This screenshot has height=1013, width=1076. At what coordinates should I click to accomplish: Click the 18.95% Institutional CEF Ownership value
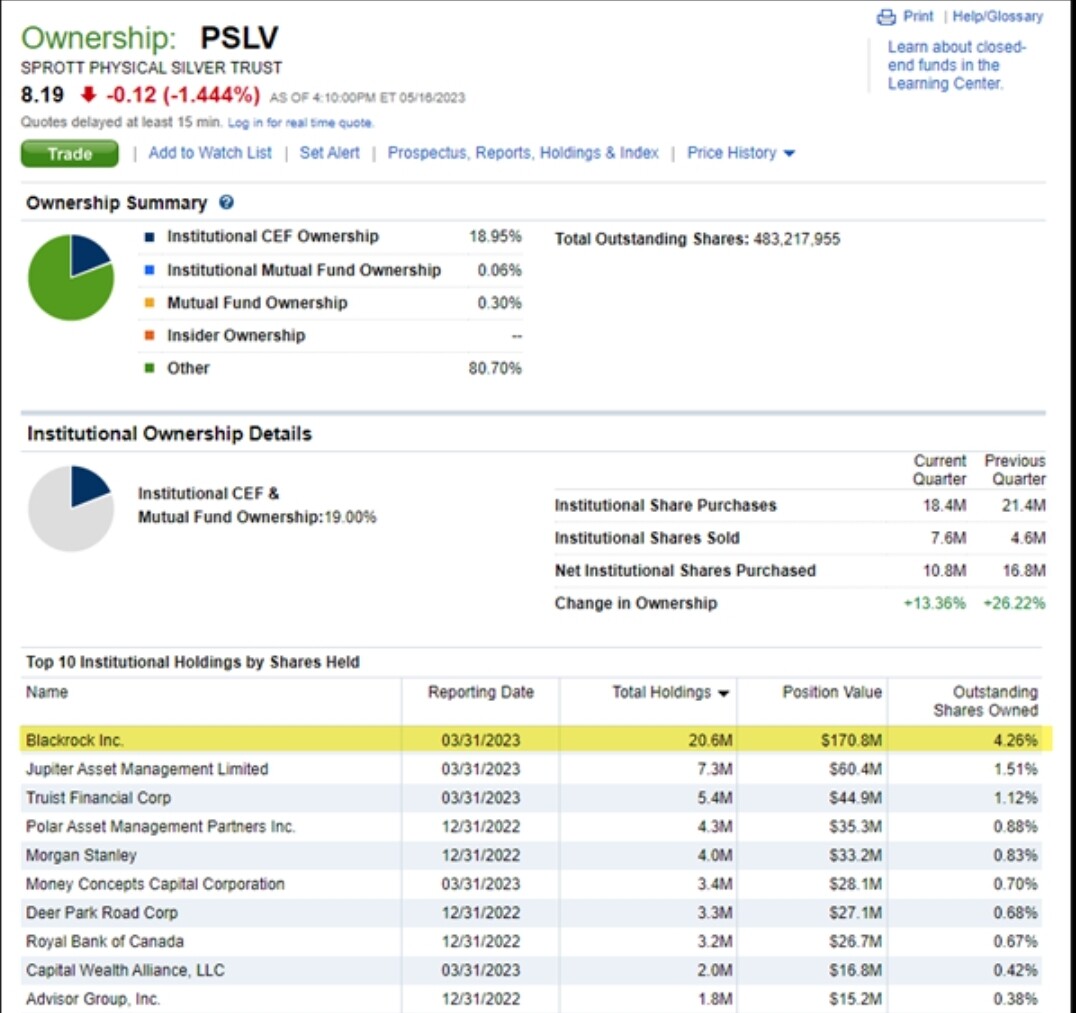495,237
